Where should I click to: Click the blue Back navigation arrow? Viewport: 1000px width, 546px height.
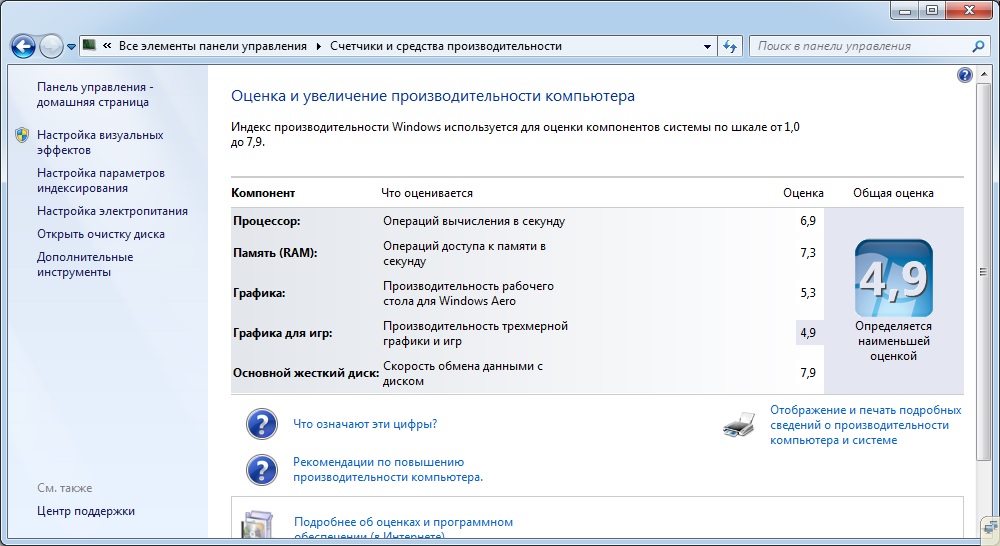pos(23,46)
